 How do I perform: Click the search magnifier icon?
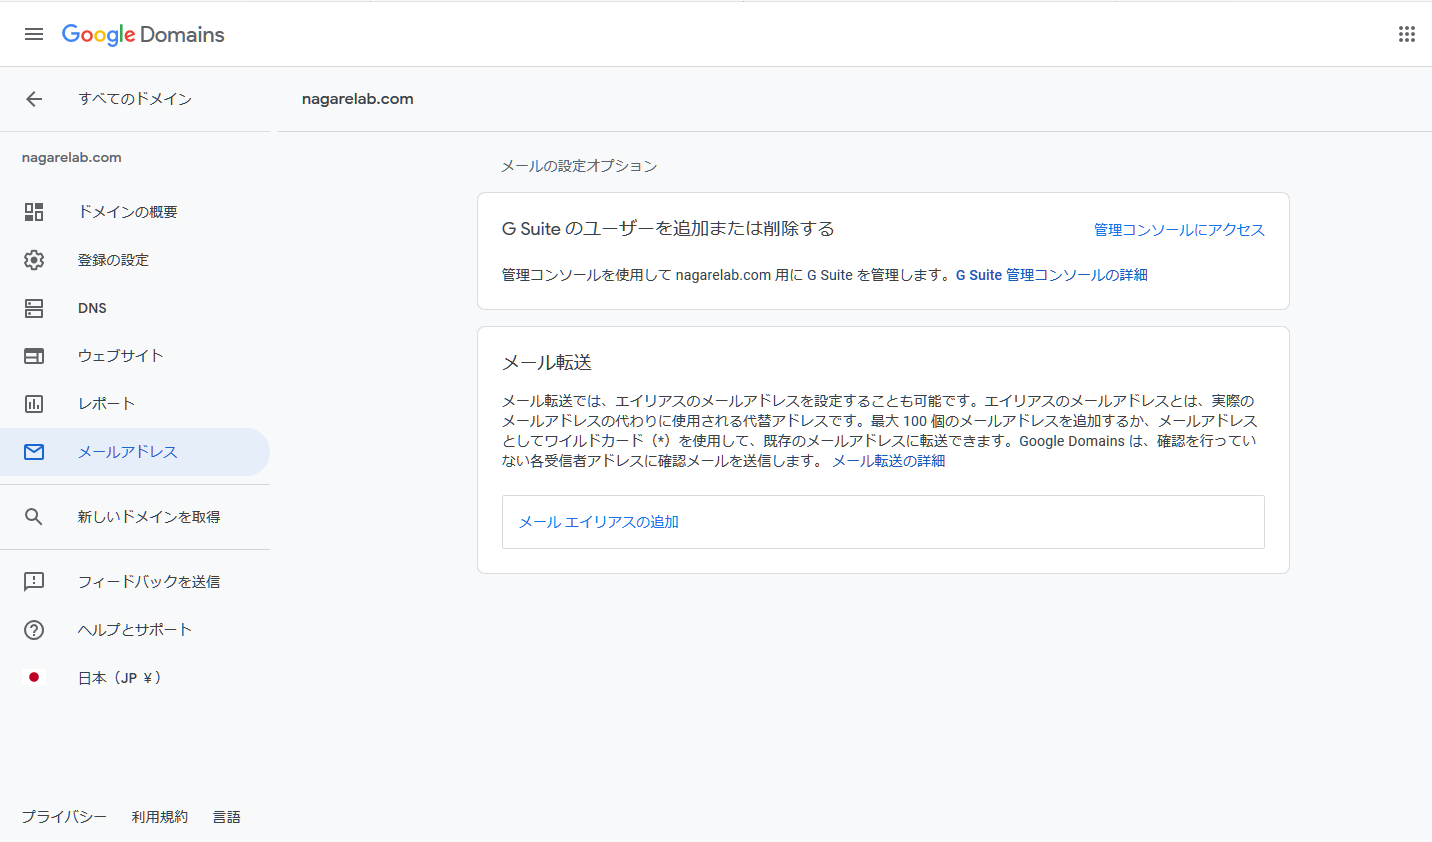point(34,517)
